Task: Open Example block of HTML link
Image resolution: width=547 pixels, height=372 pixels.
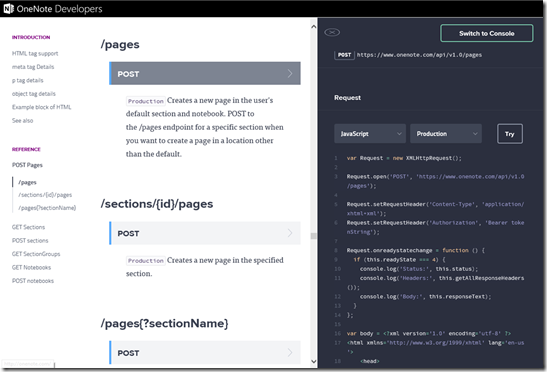Action: pos(42,107)
